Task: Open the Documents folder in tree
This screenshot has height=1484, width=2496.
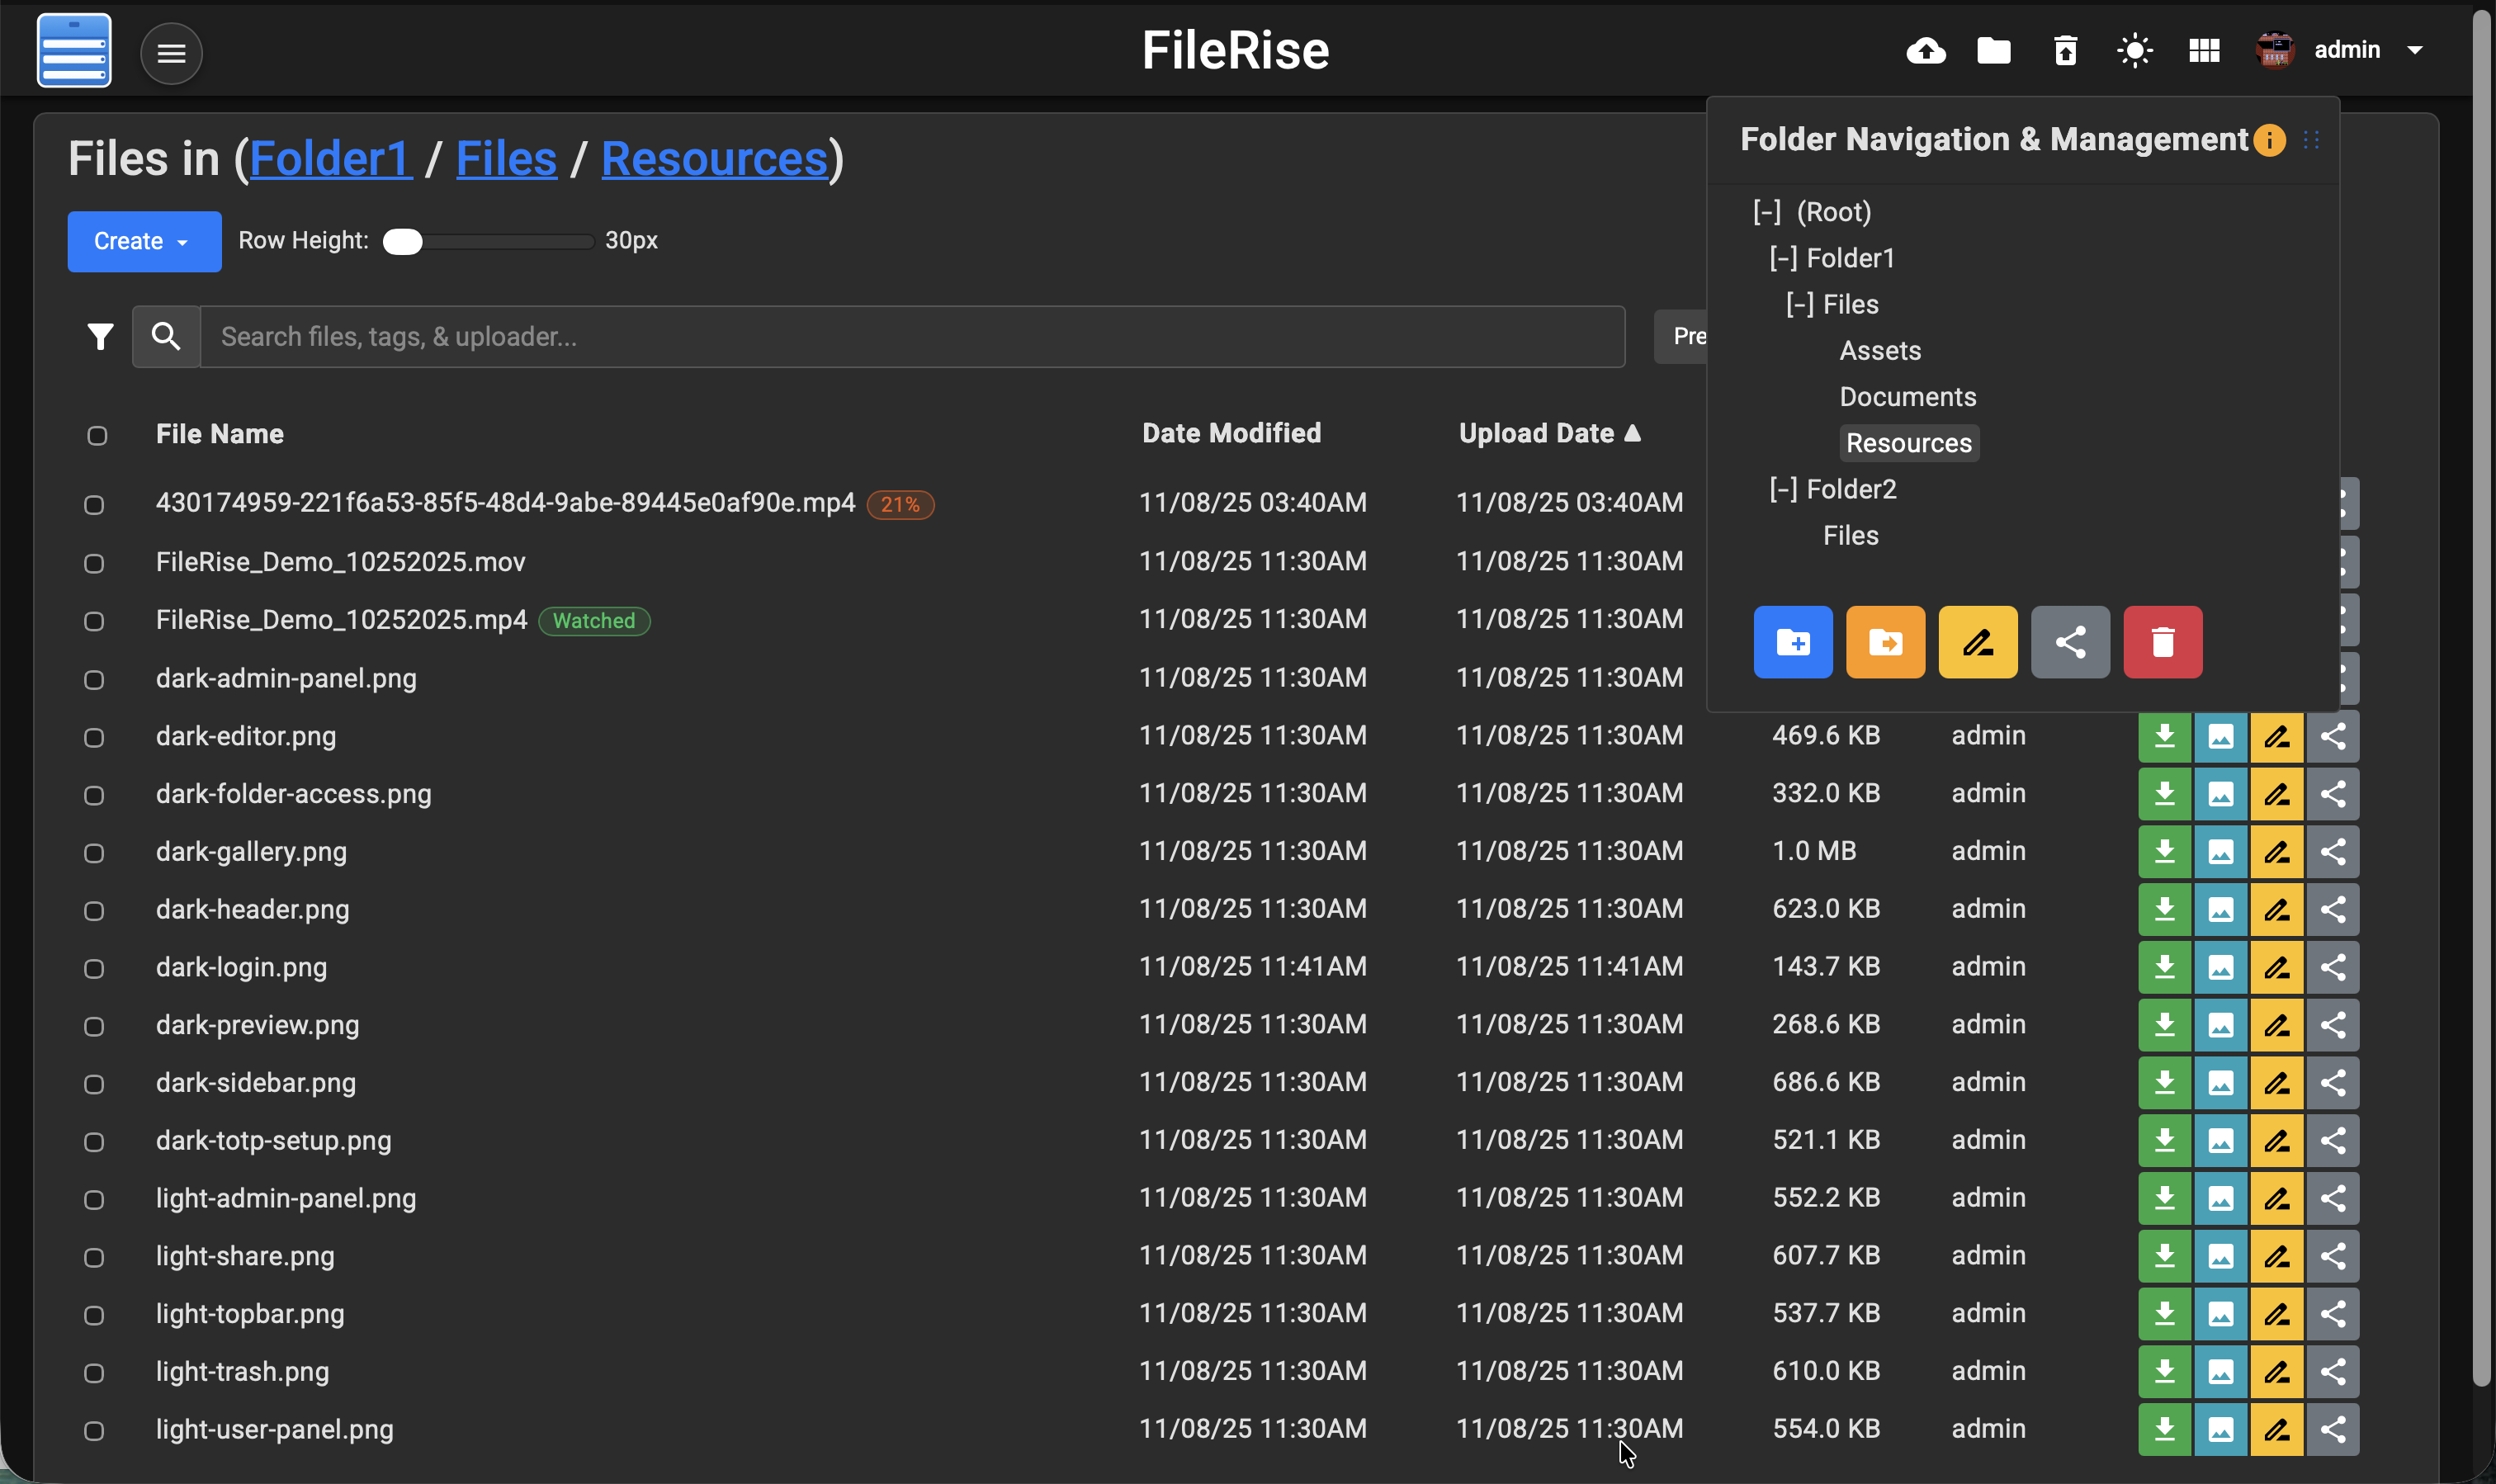Action: click(1907, 397)
